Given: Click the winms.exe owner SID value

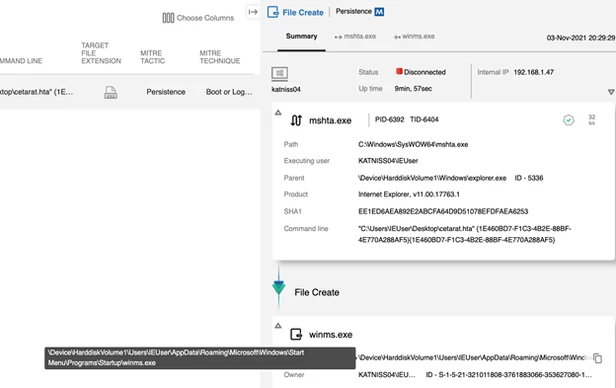Looking at the screenshot, I should pos(509,375).
